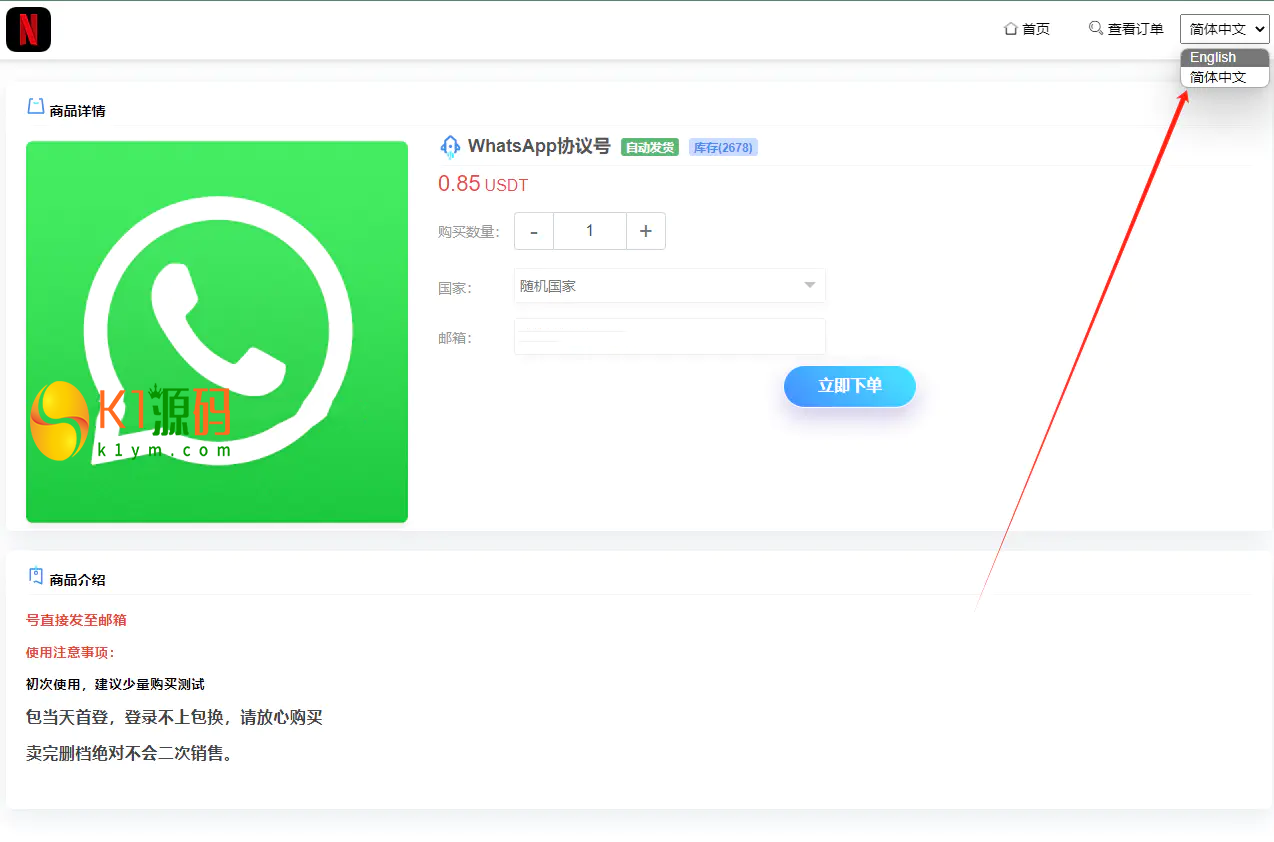Click the 商品详情 section heading
Viewport: 1274px width, 842px height.
click(x=77, y=111)
